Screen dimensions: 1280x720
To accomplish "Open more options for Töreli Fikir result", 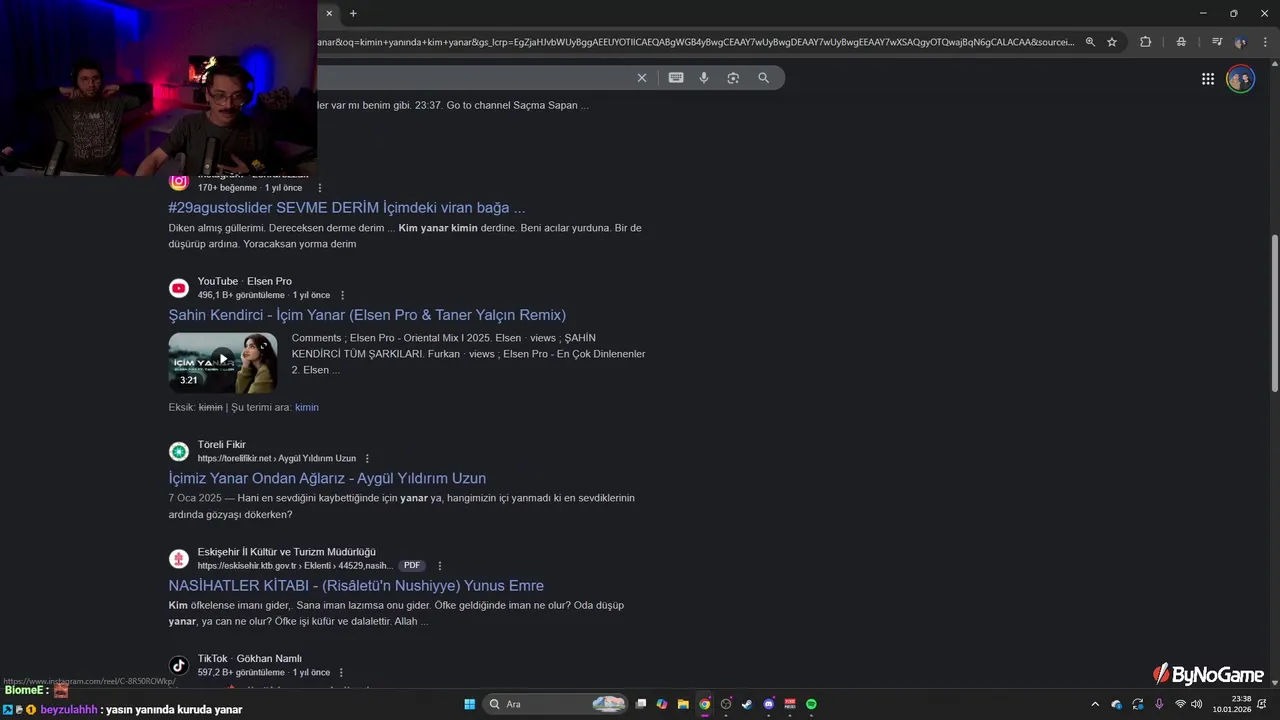I will click(367, 458).
